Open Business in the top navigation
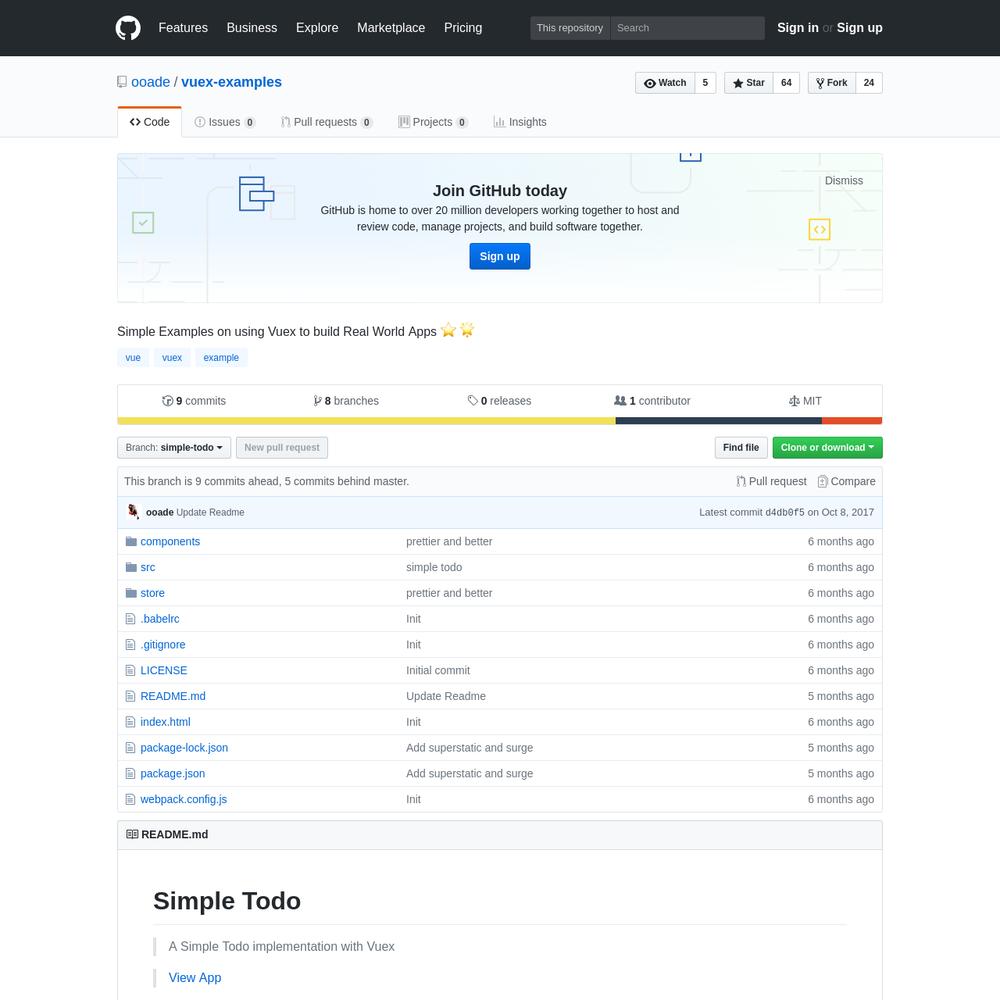 pyautogui.click(x=252, y=28)
